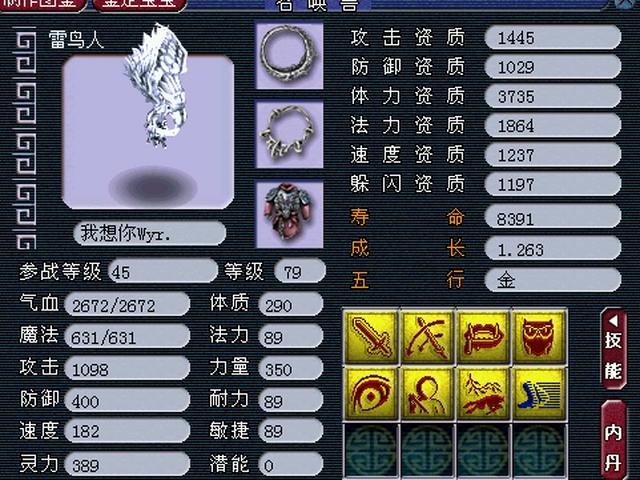Select the scroll skill icon
The image size is (640, 480).
click(483, 337)
